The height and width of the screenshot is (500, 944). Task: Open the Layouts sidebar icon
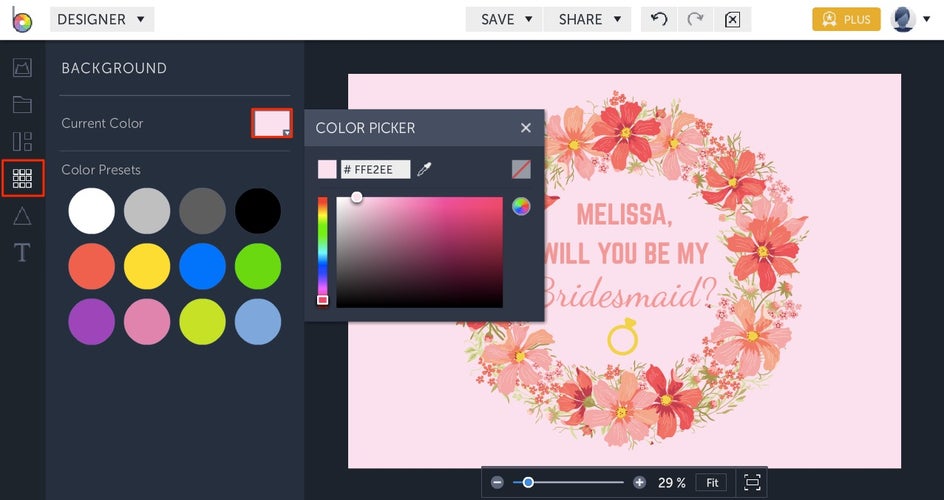22,141
